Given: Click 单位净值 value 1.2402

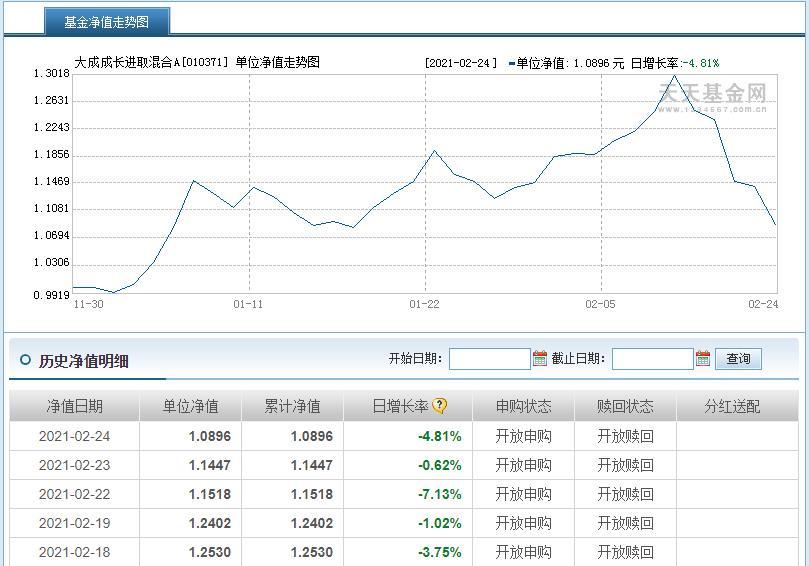Looking at the screenshot, I should click(209, 523).
